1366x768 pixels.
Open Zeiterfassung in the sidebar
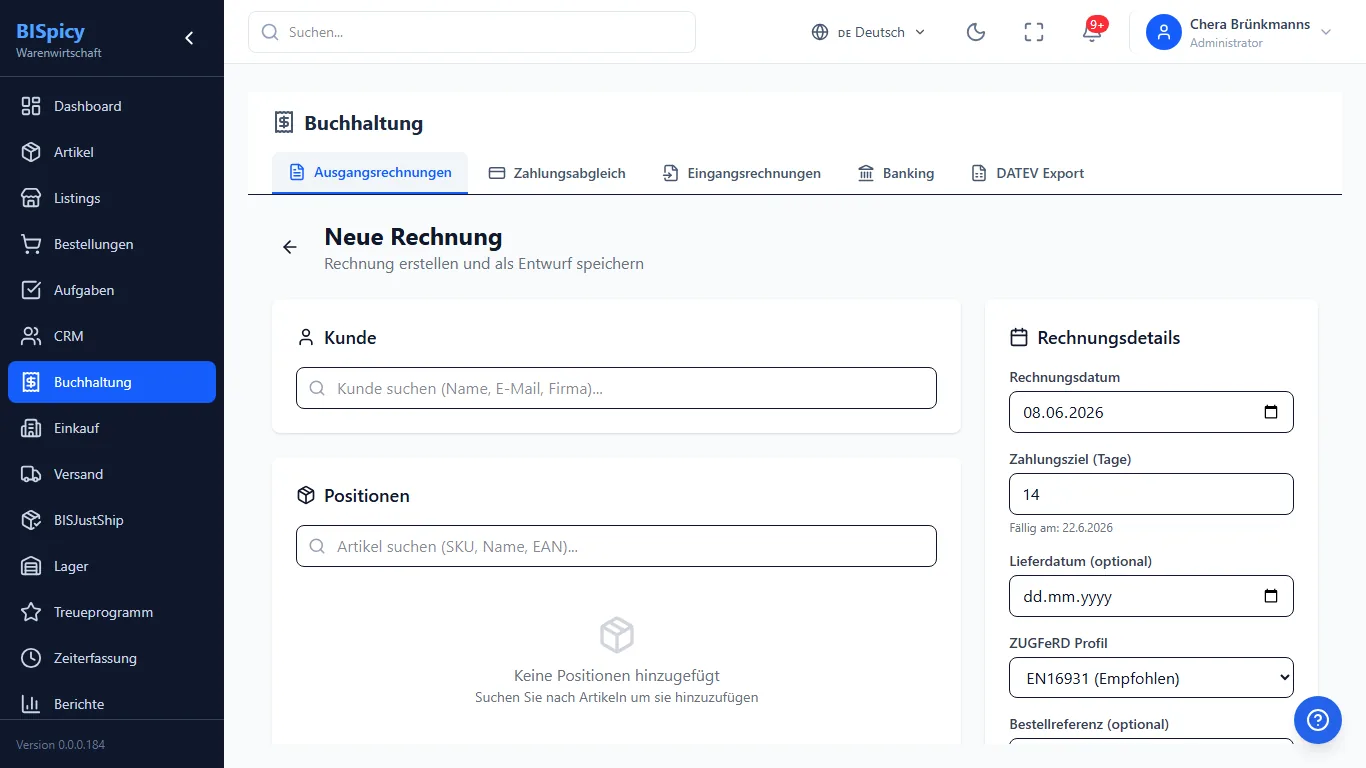coord(112,658)
